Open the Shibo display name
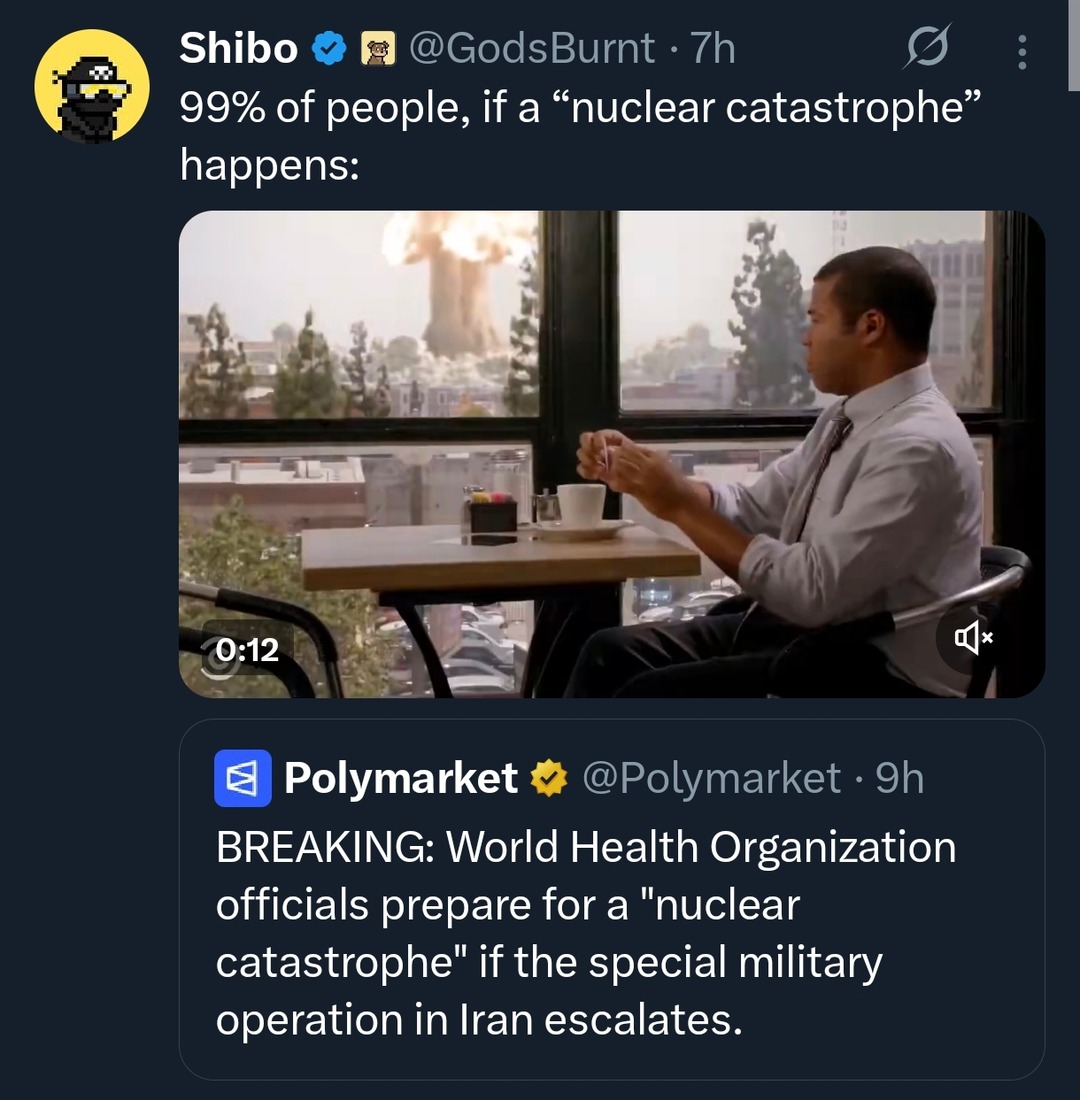The height and width of the screenshot is (1100, 1080). click(238, 47)
